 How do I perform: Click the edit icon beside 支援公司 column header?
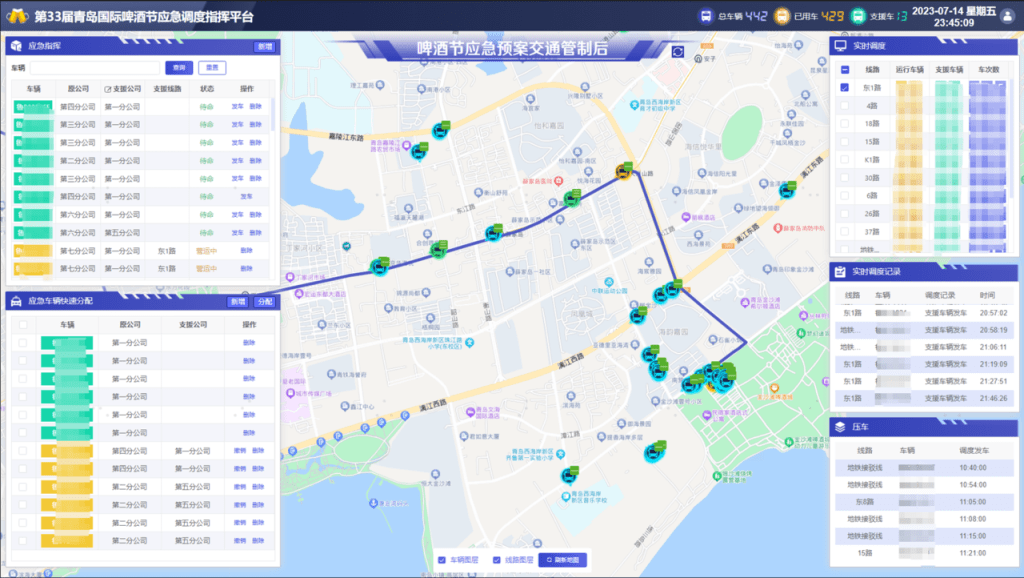(108, 89)
